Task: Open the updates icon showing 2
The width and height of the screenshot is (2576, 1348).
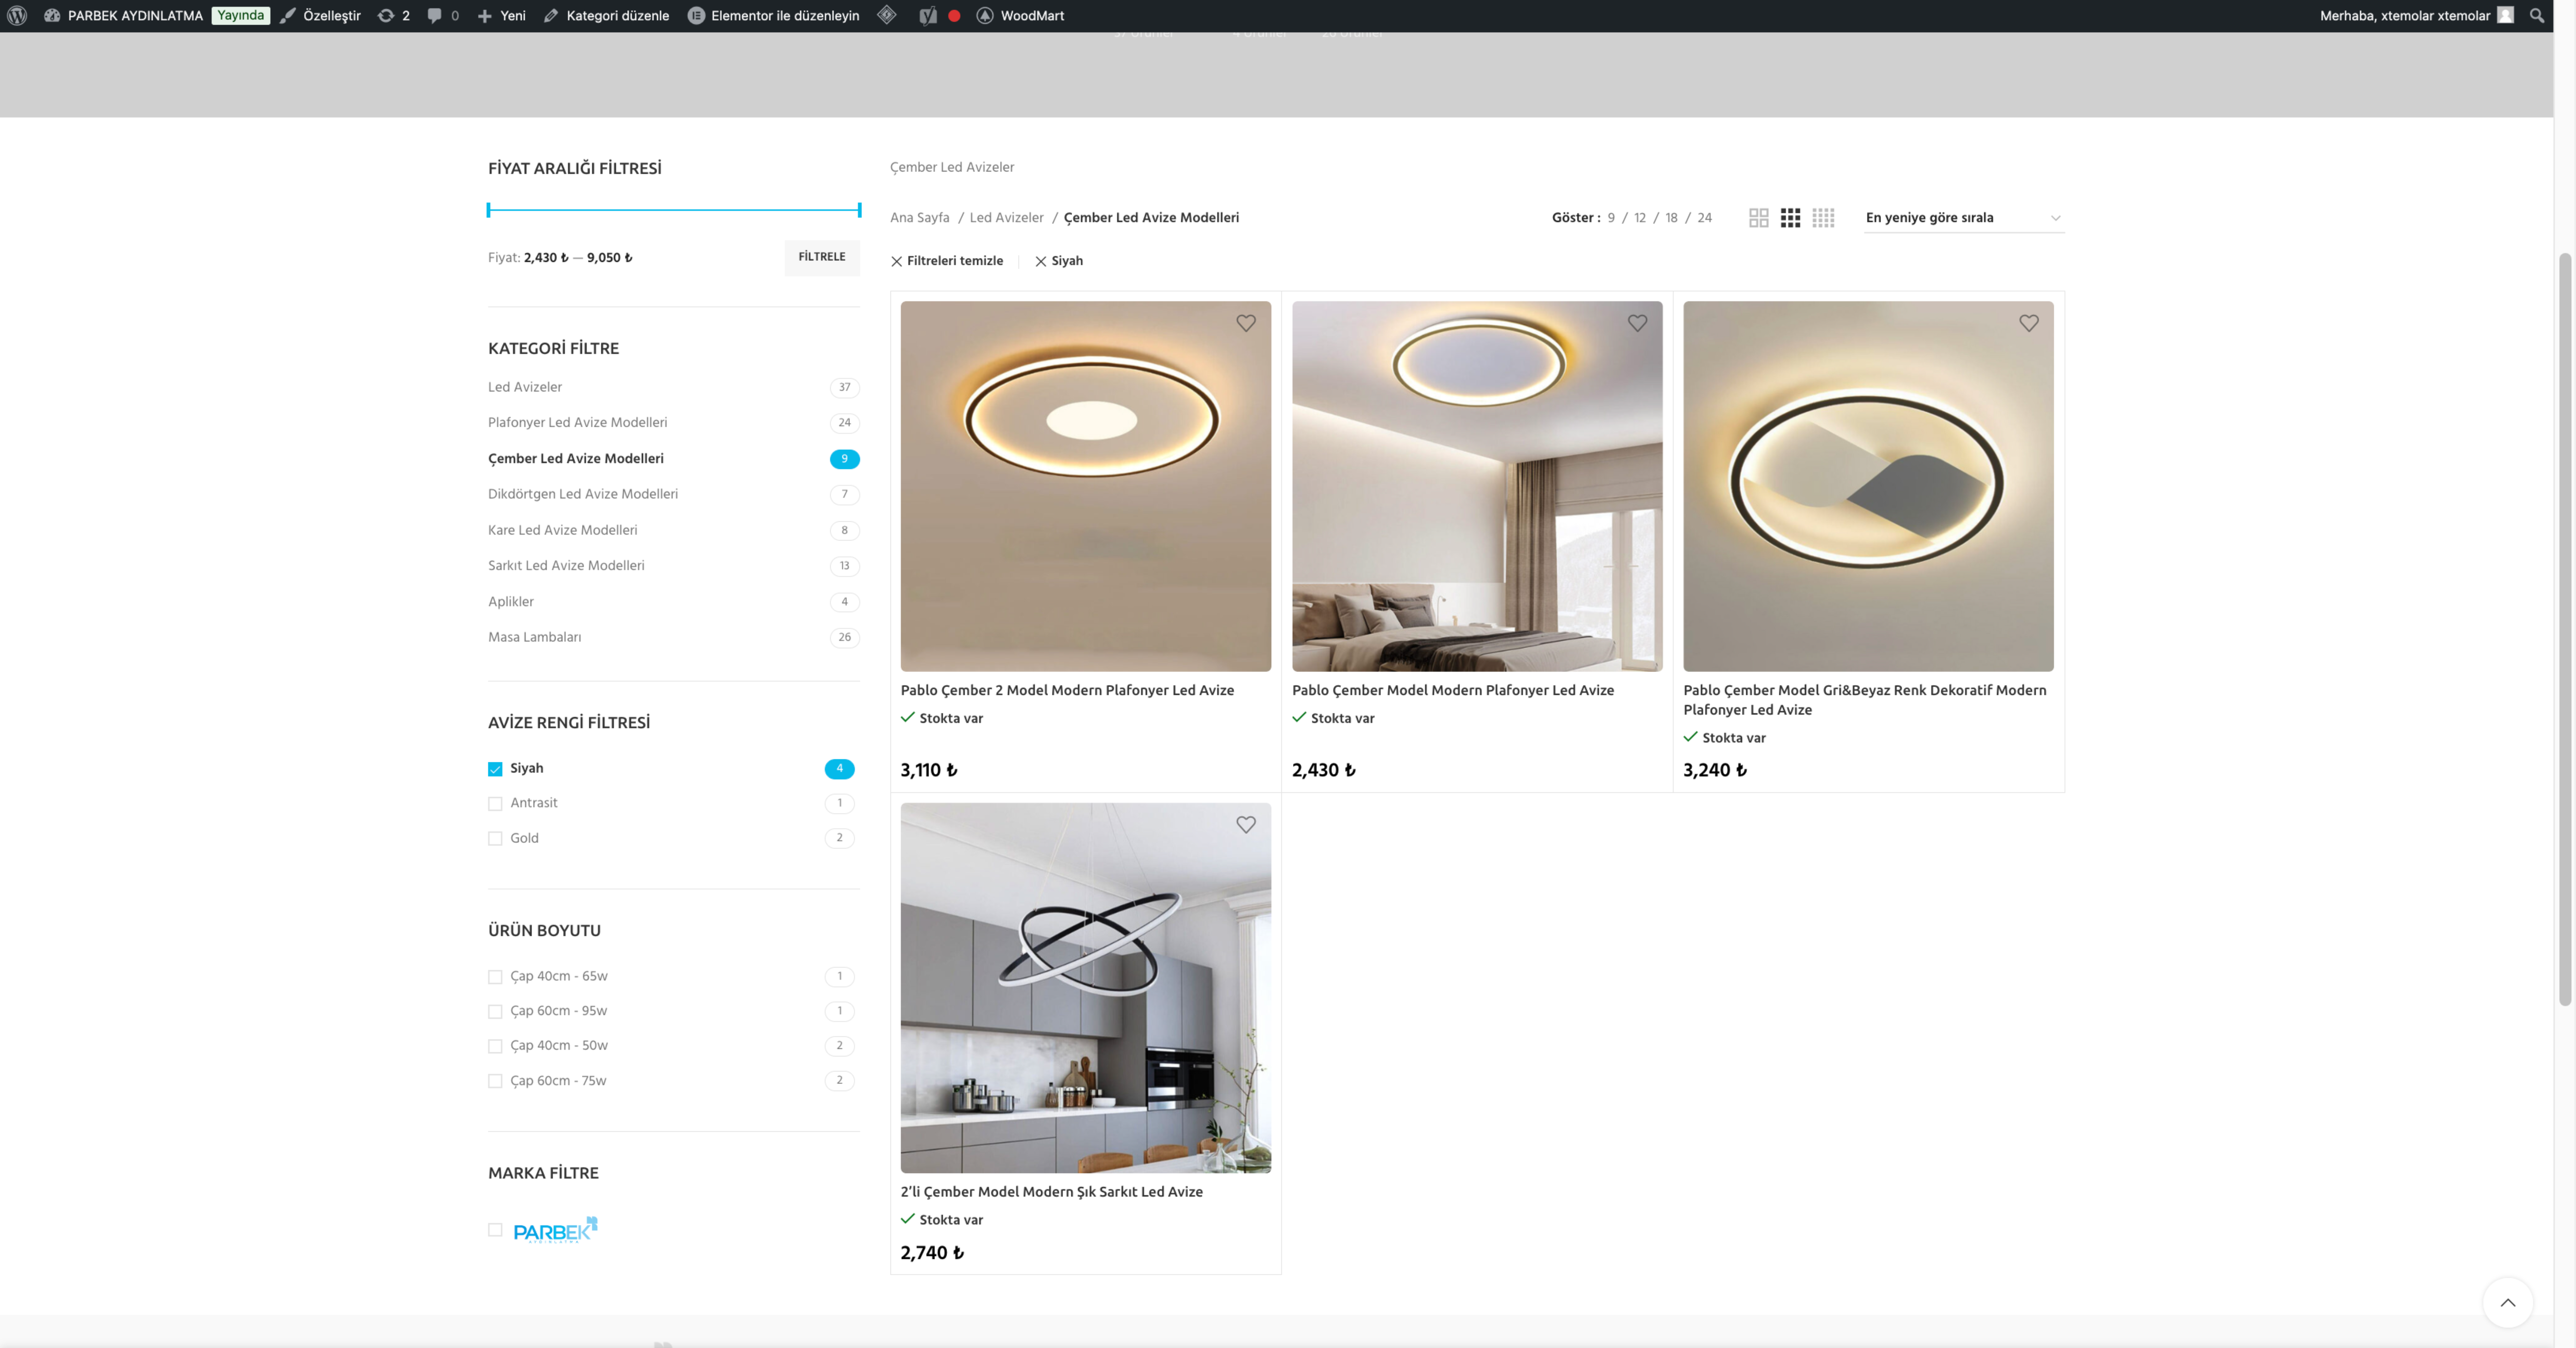Action: pyautogui.click(x=394, y=16)
